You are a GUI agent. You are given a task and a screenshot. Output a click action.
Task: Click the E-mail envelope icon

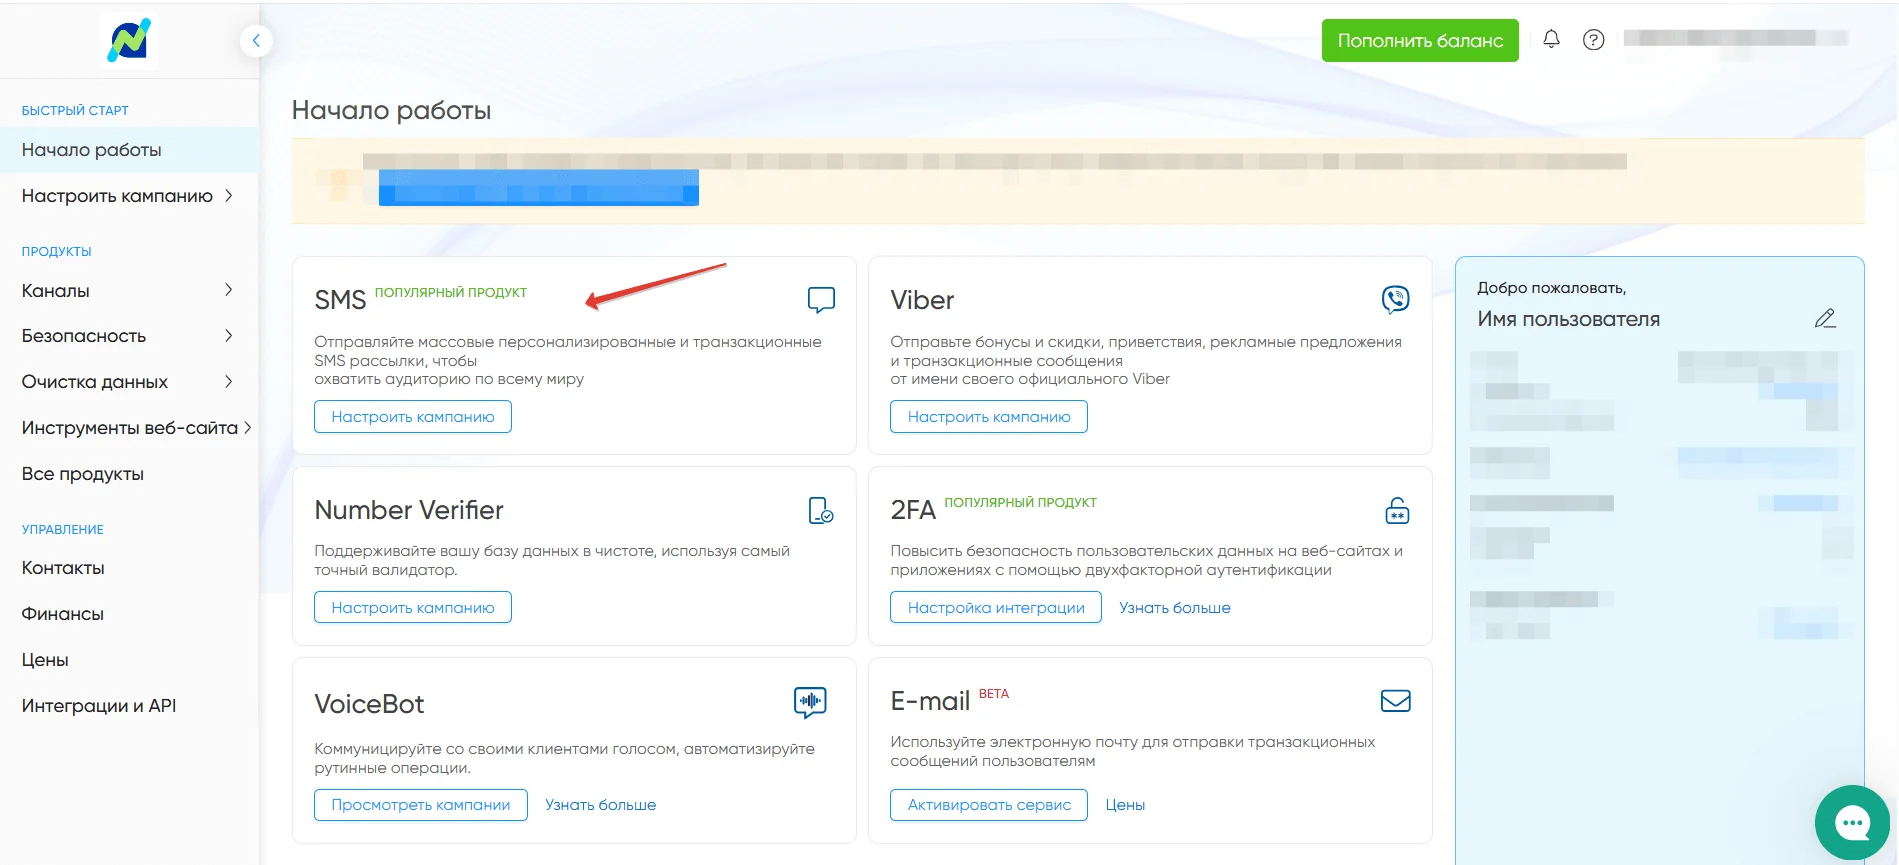pos(1395,701)
